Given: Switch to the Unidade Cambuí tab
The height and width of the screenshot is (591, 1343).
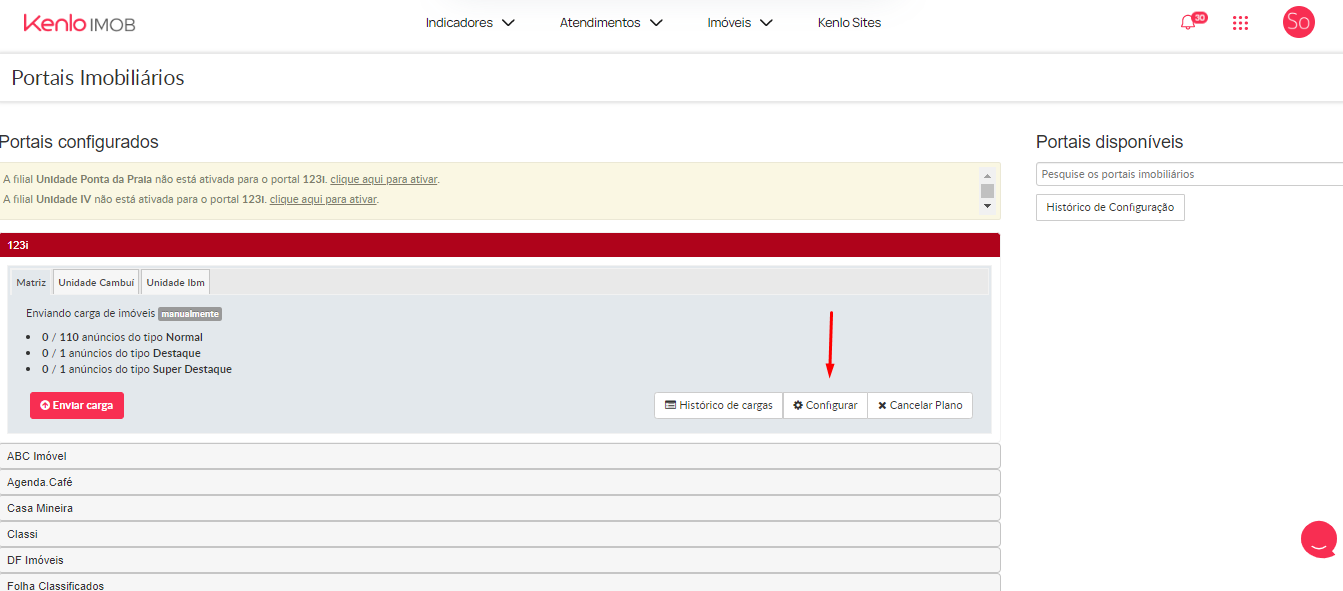Looking at the screenshot, I should coord(96,282).
